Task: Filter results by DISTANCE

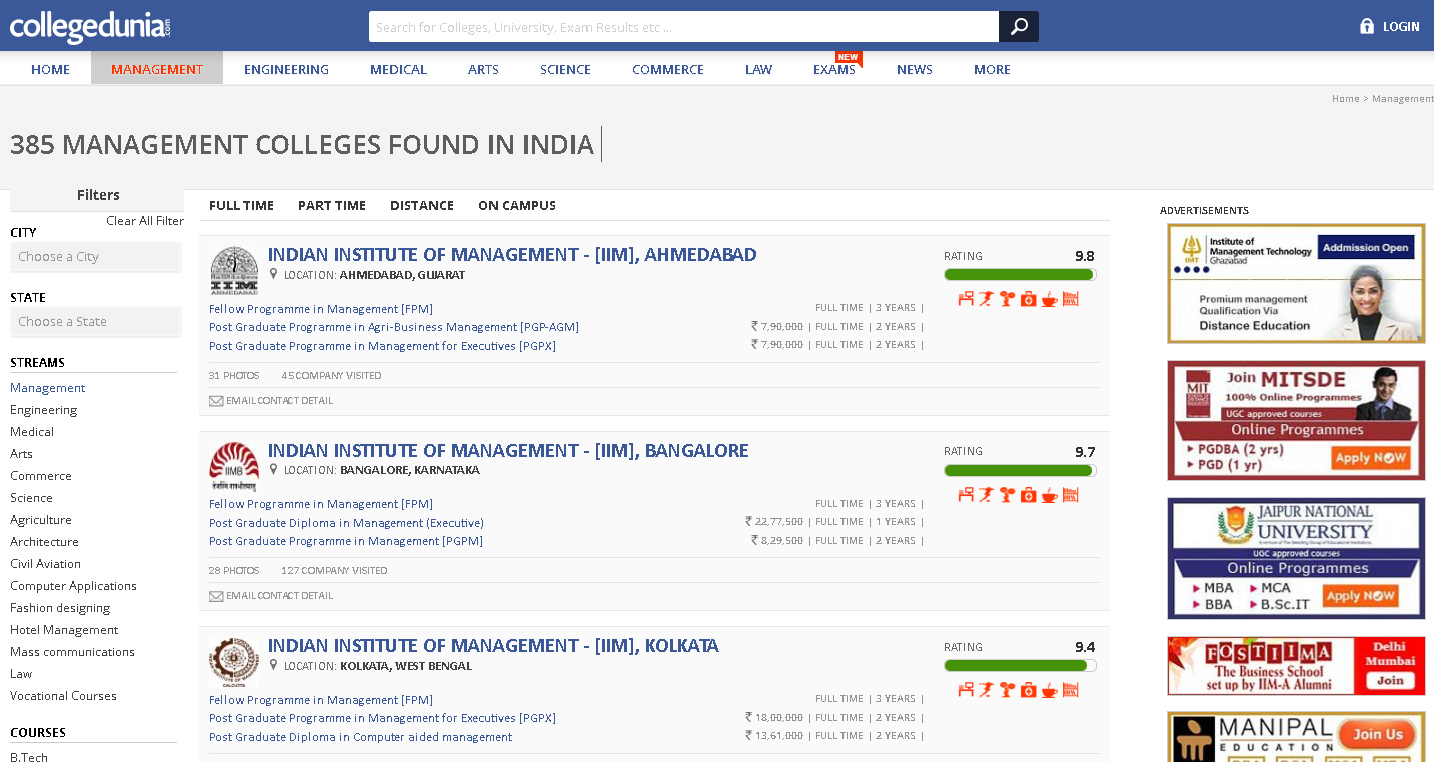Action: click(x=422, y=205)
